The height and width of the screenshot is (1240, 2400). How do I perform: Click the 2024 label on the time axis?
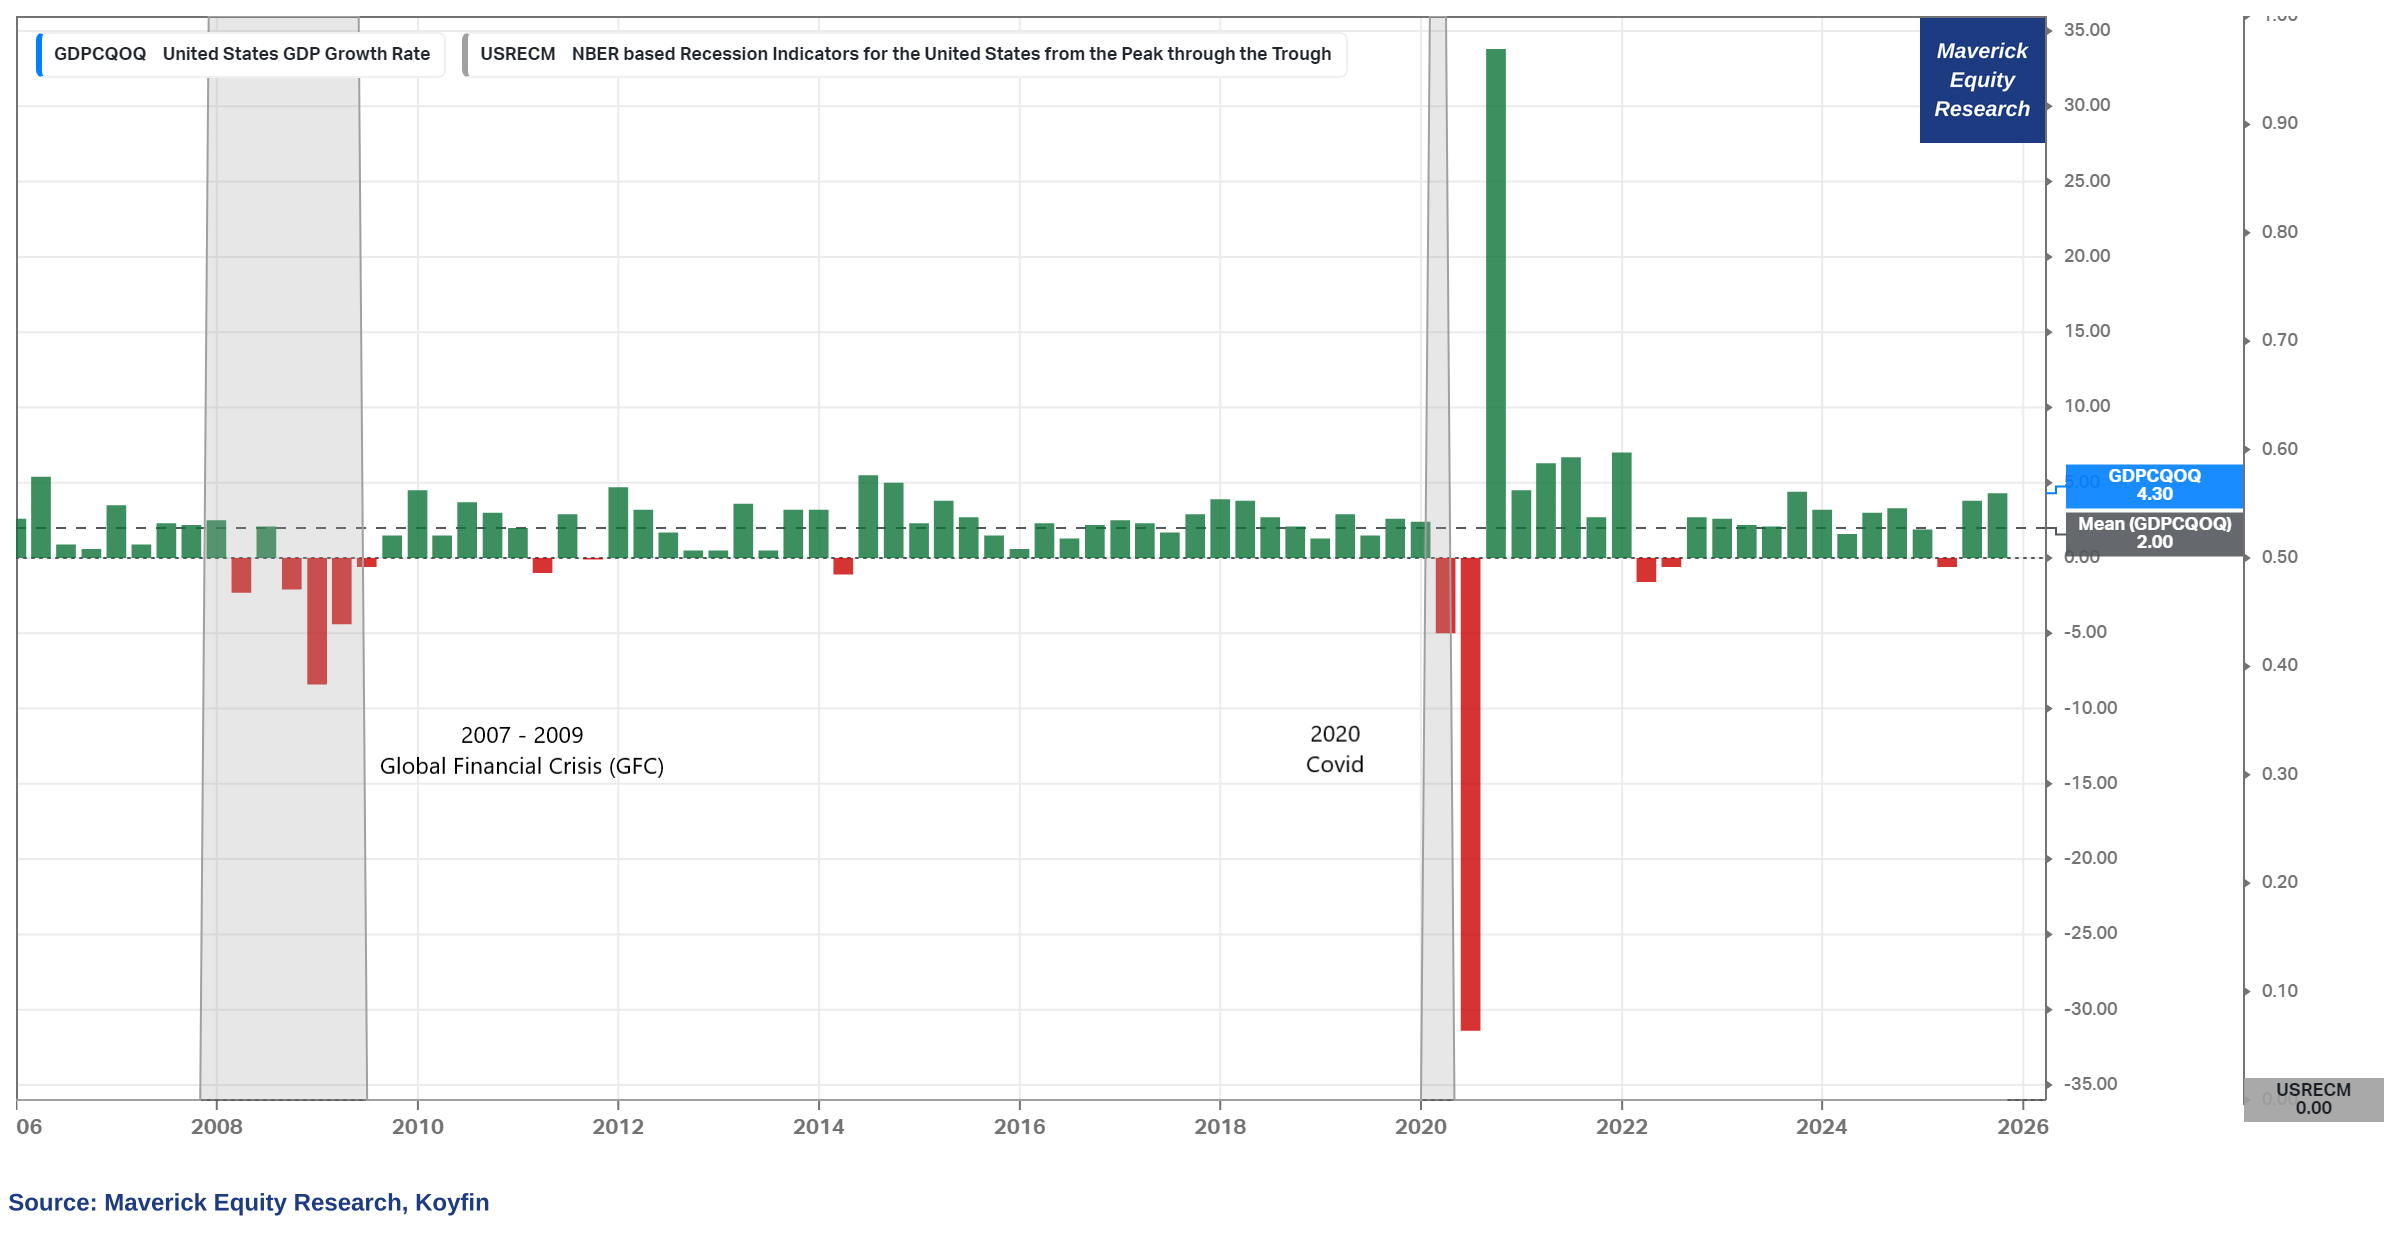point(1821,1126)
